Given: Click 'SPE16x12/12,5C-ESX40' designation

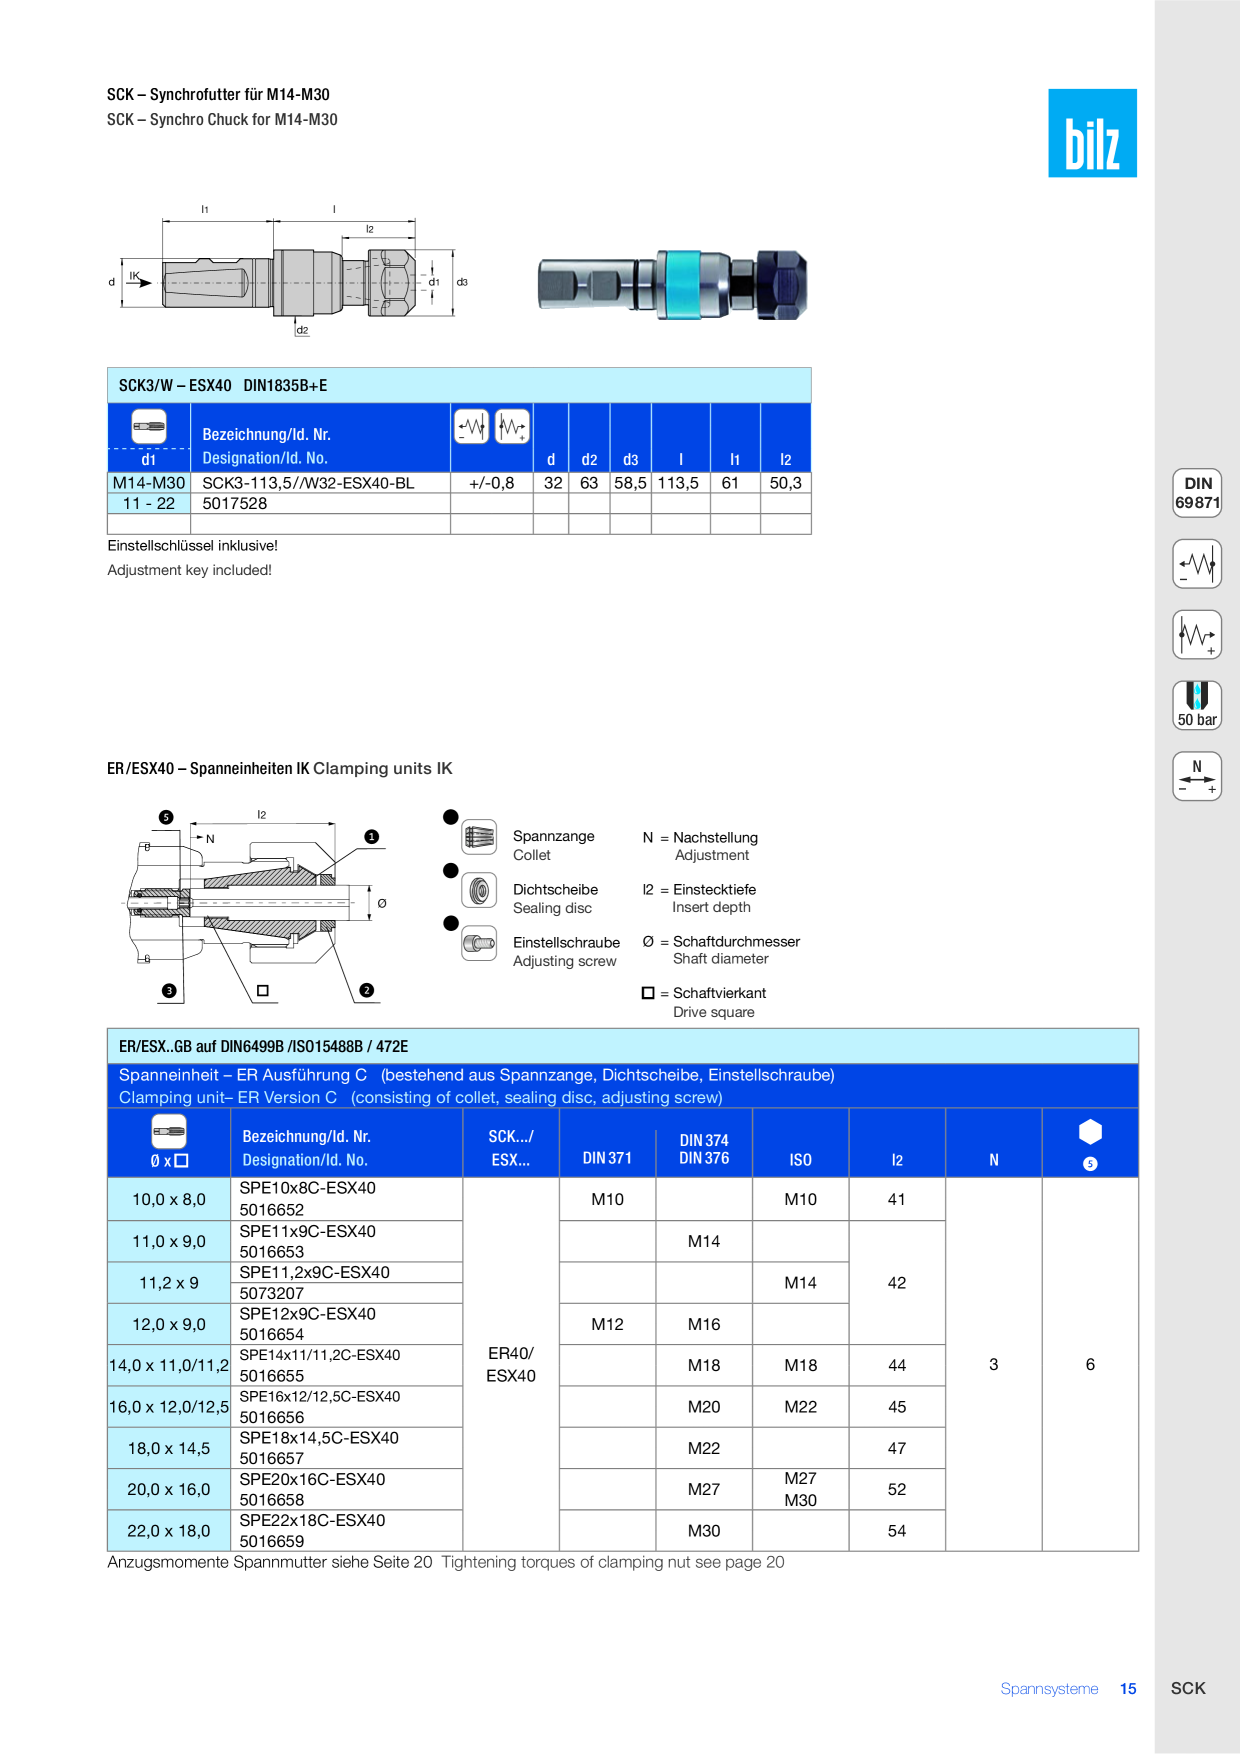Looking at the screenshot, I should pos(320,1396).
